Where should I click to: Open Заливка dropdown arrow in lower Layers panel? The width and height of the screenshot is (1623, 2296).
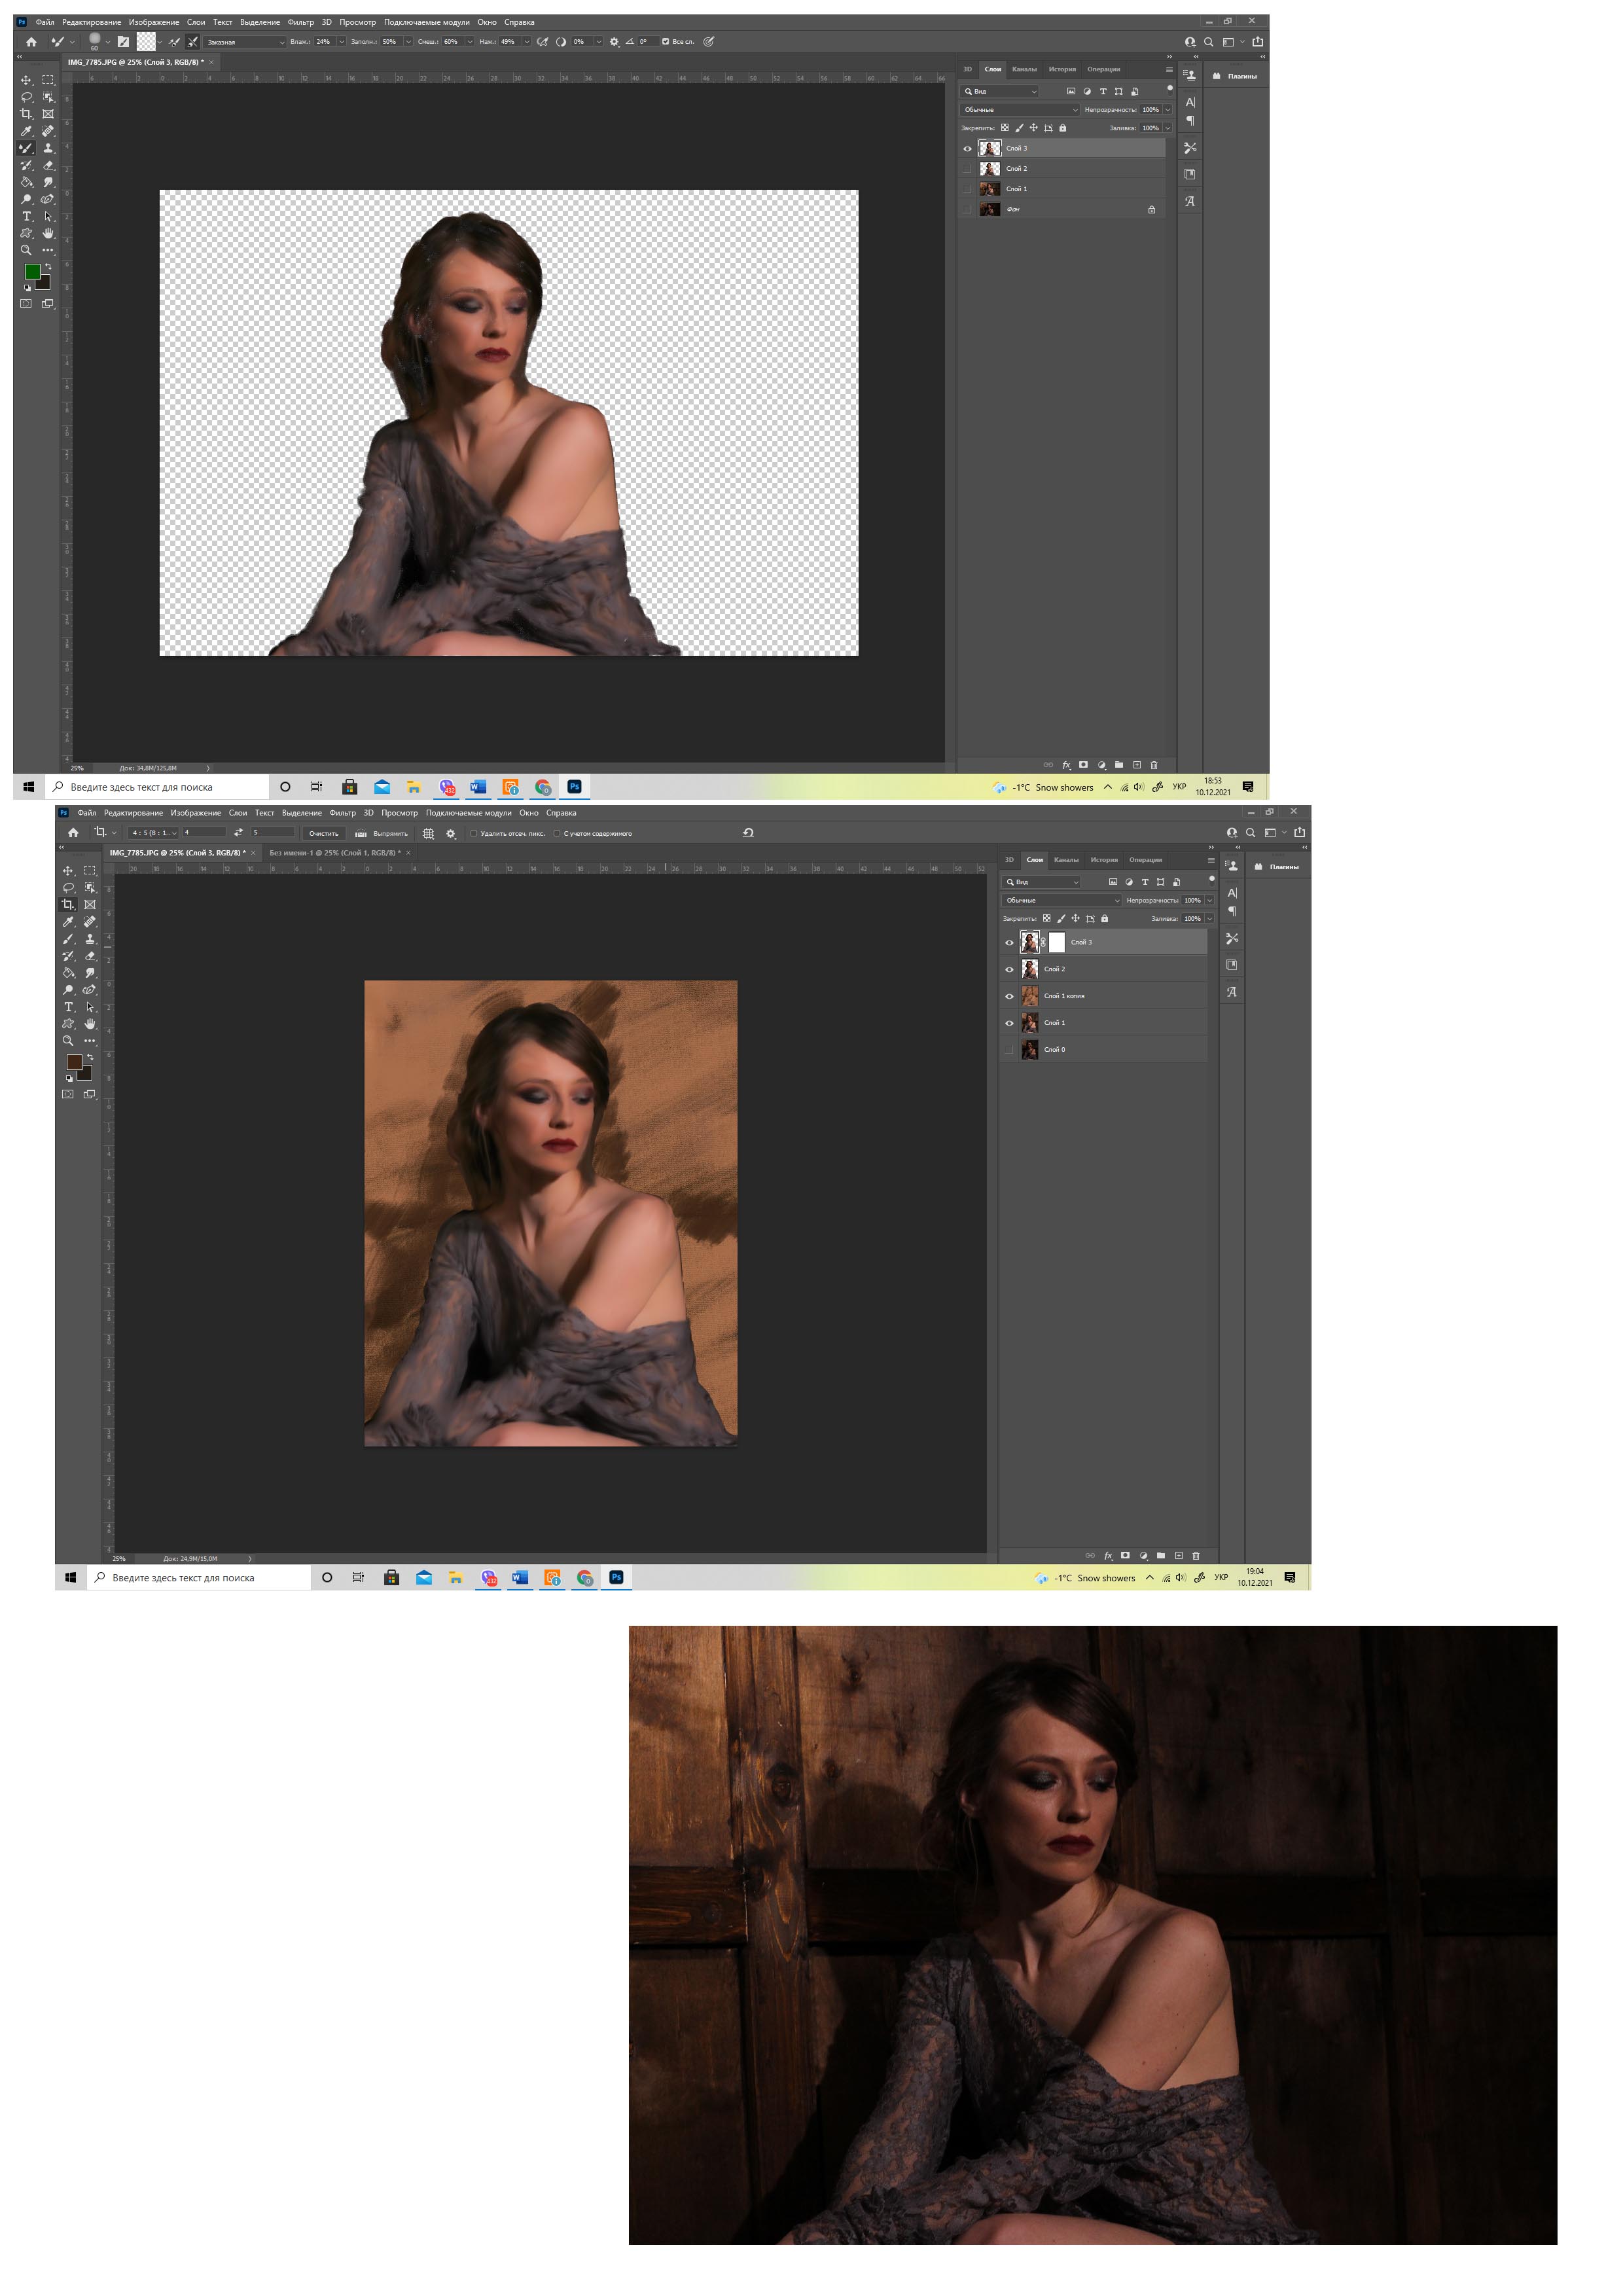[x=1209, y=918]
